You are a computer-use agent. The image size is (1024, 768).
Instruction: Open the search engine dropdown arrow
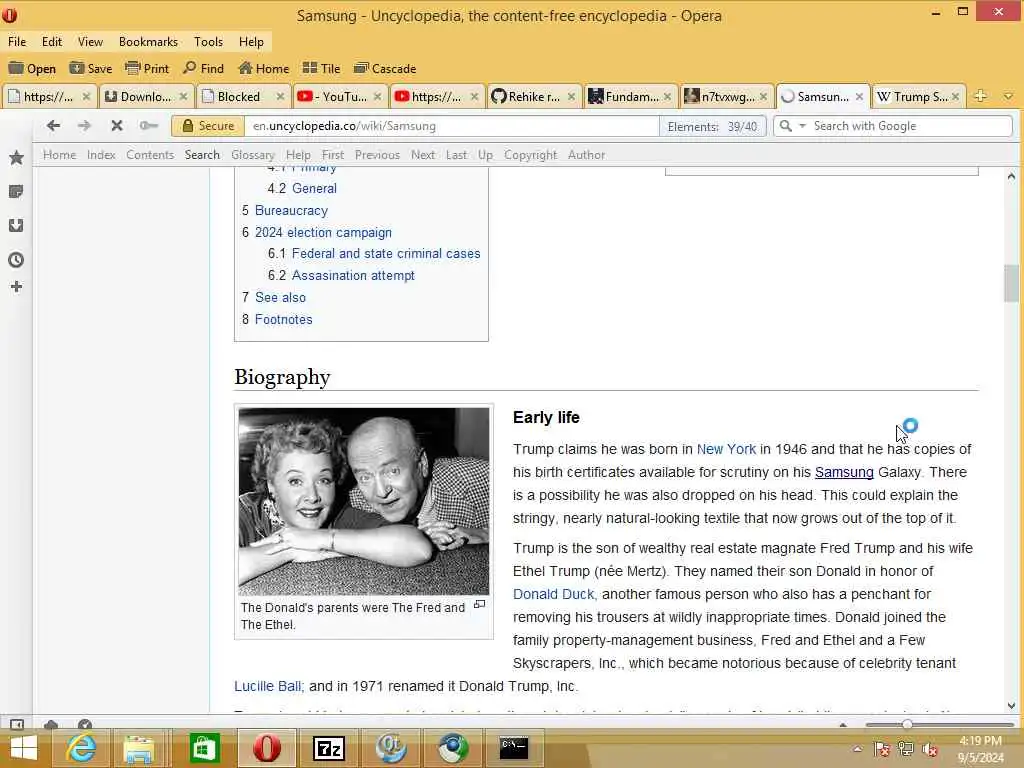tap(803, 125)
